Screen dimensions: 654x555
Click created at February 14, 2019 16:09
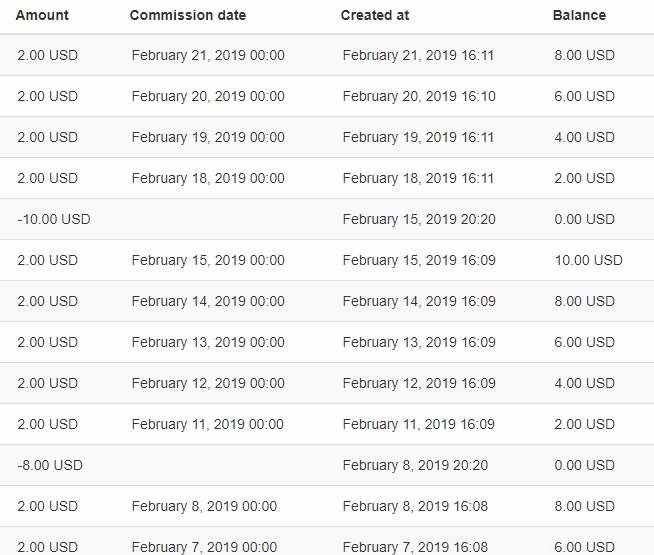pyautogui.click(x=418, y=301)
